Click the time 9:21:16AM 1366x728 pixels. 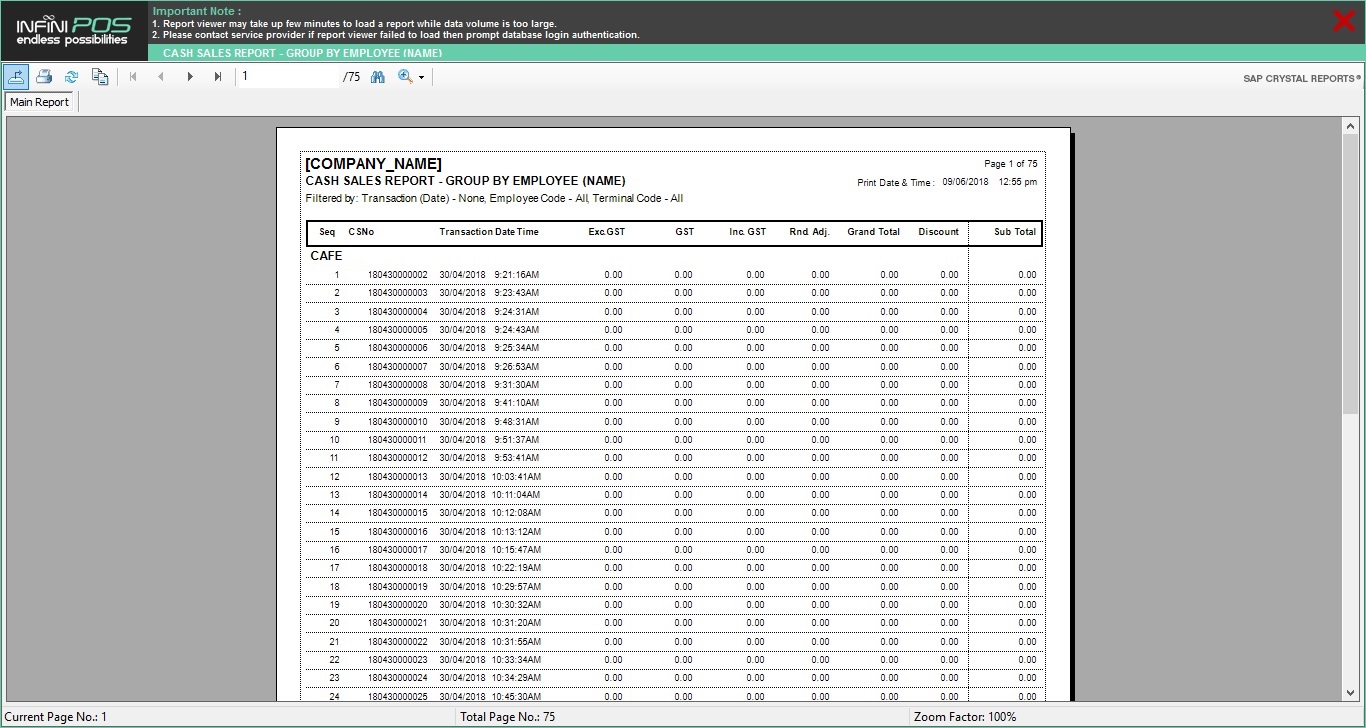516,275
